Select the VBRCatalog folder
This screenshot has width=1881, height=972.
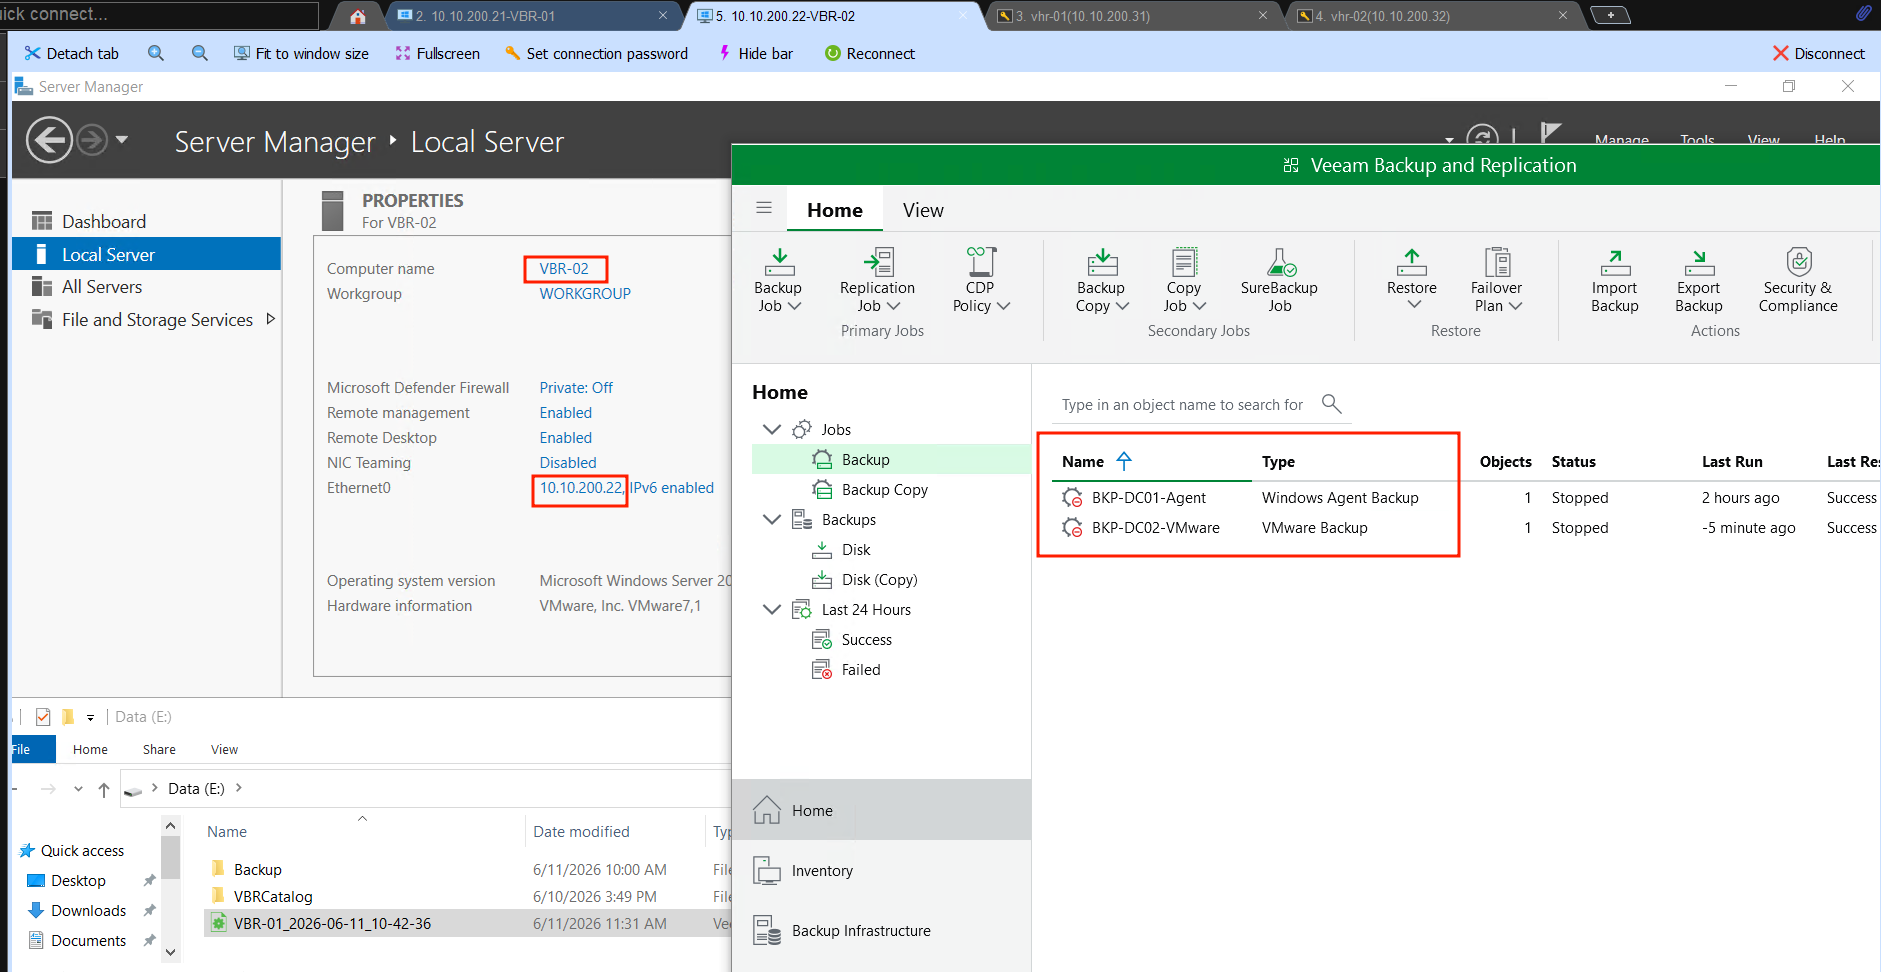273,897
